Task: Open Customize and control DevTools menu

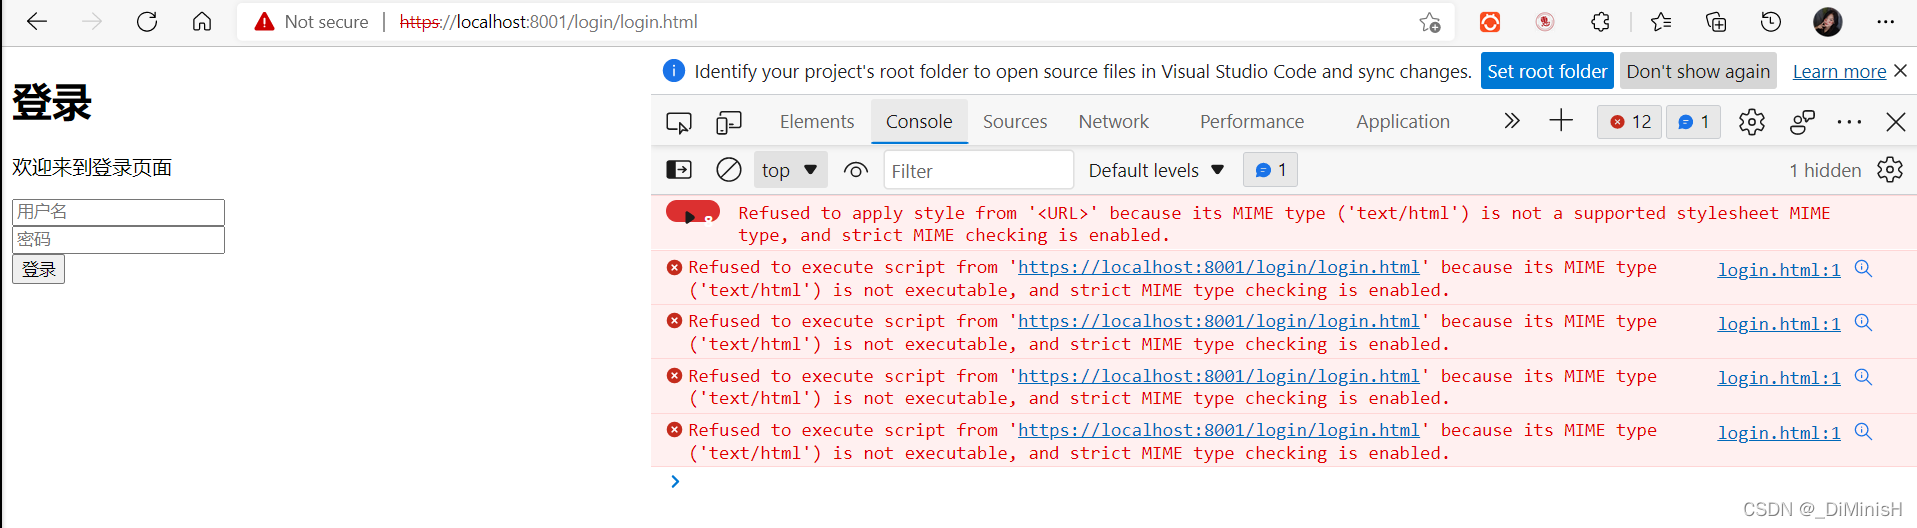Action: coord(1850,122)
